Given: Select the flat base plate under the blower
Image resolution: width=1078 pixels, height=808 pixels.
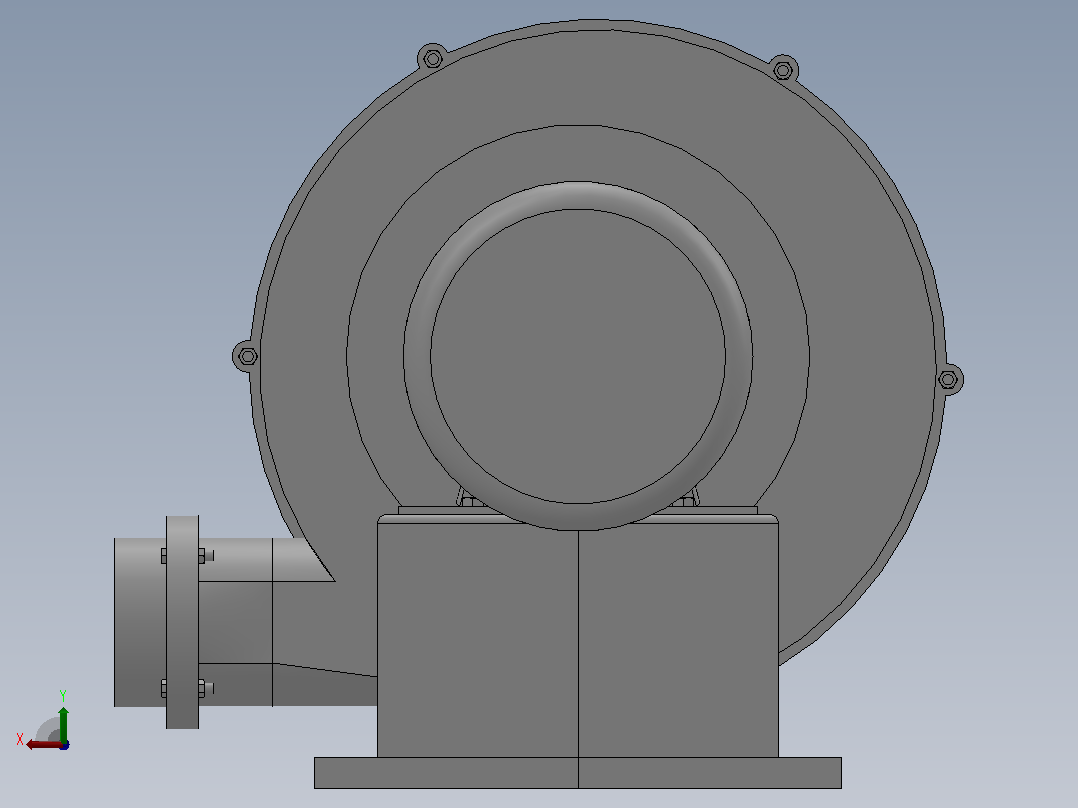Looking at the screenshot, I should (x=578, y=773).
